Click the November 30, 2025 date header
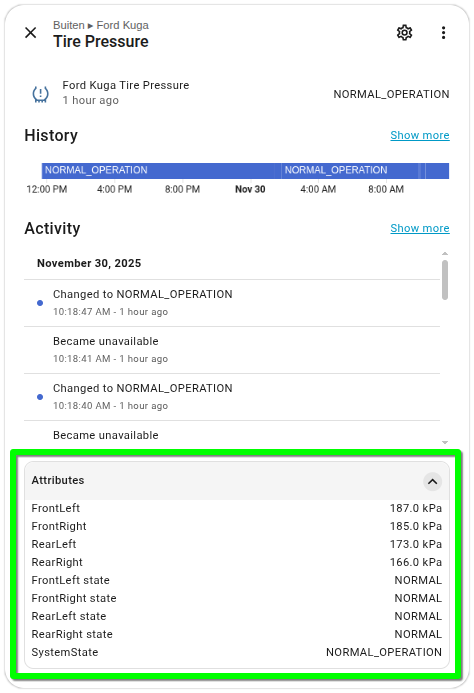This screenshot has width=474, height=693. pos(89,263)
